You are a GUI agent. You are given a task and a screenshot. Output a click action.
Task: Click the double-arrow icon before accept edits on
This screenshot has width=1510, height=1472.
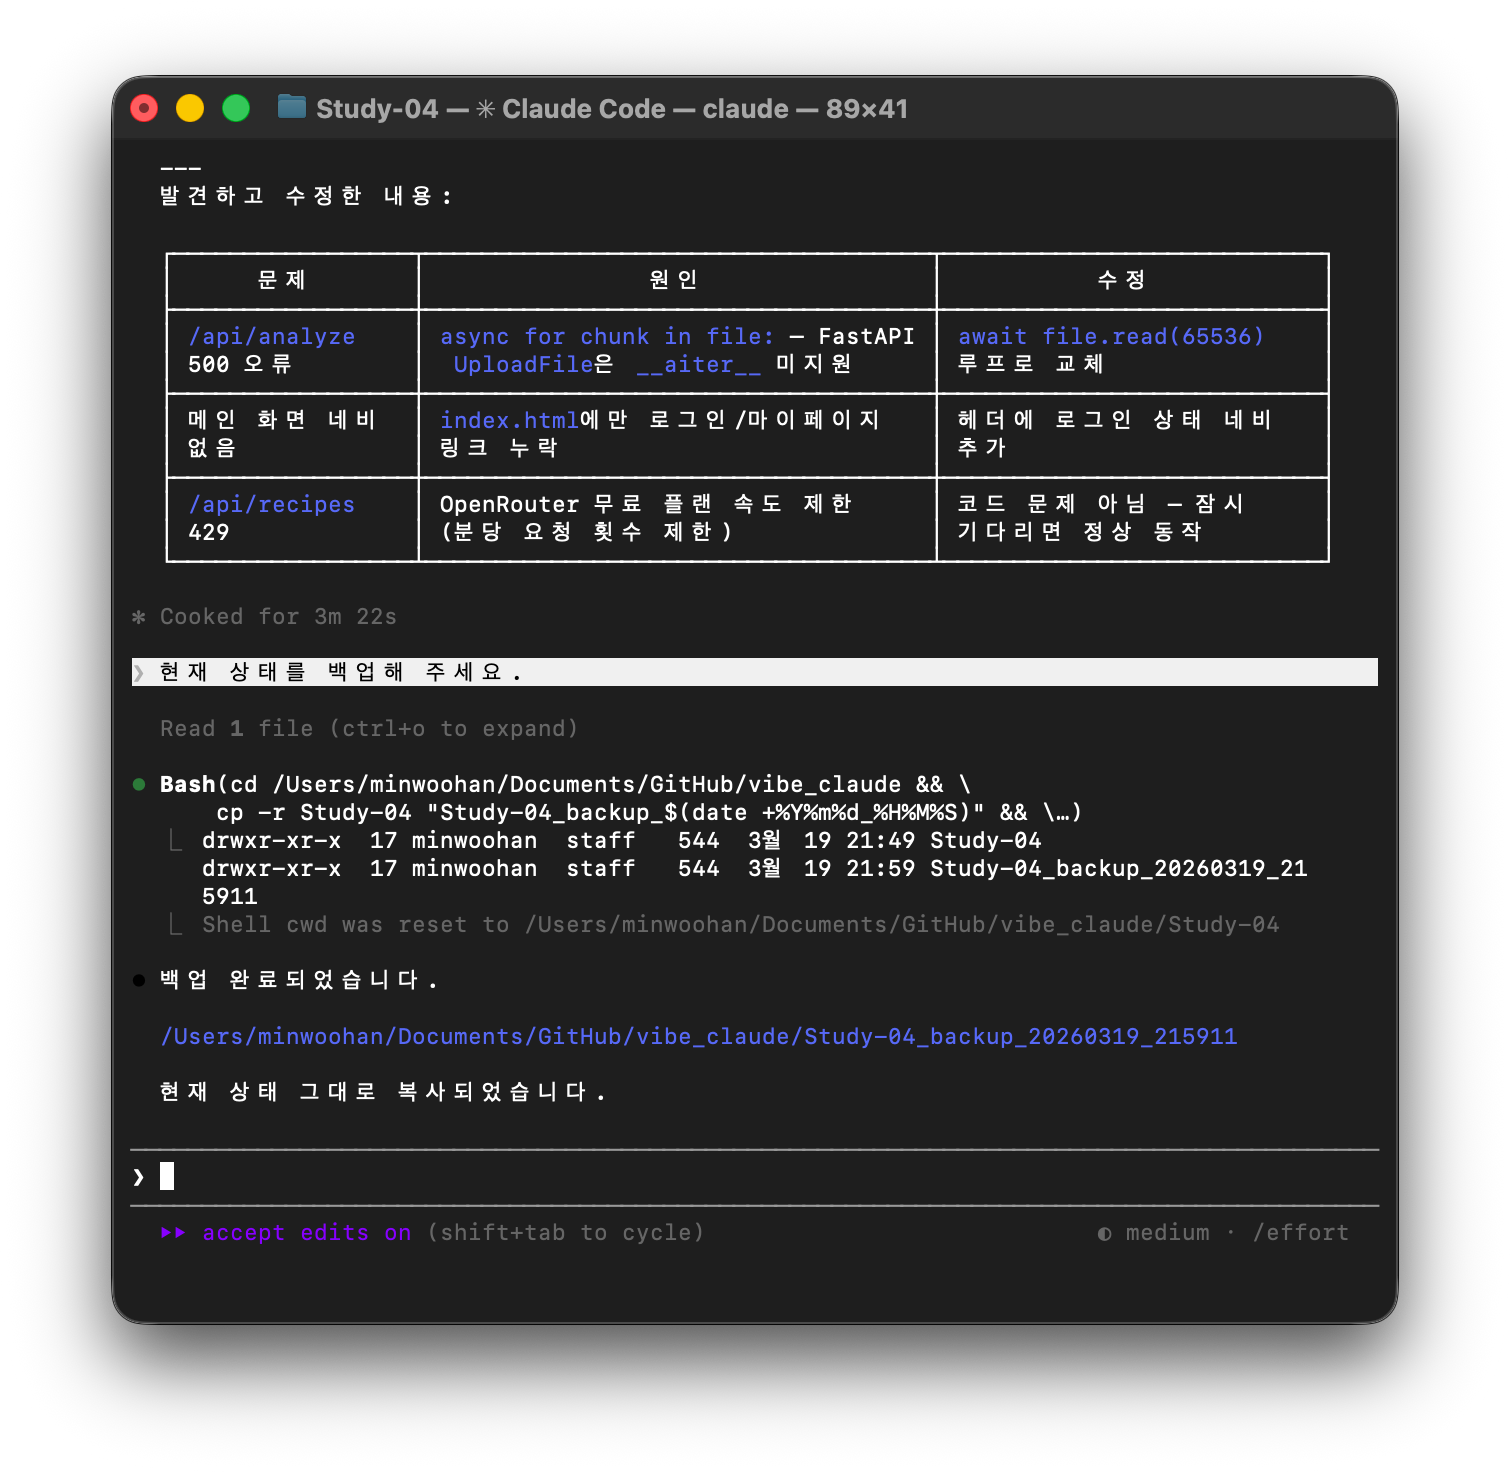pyautogui.click(x=173, y=1233)
